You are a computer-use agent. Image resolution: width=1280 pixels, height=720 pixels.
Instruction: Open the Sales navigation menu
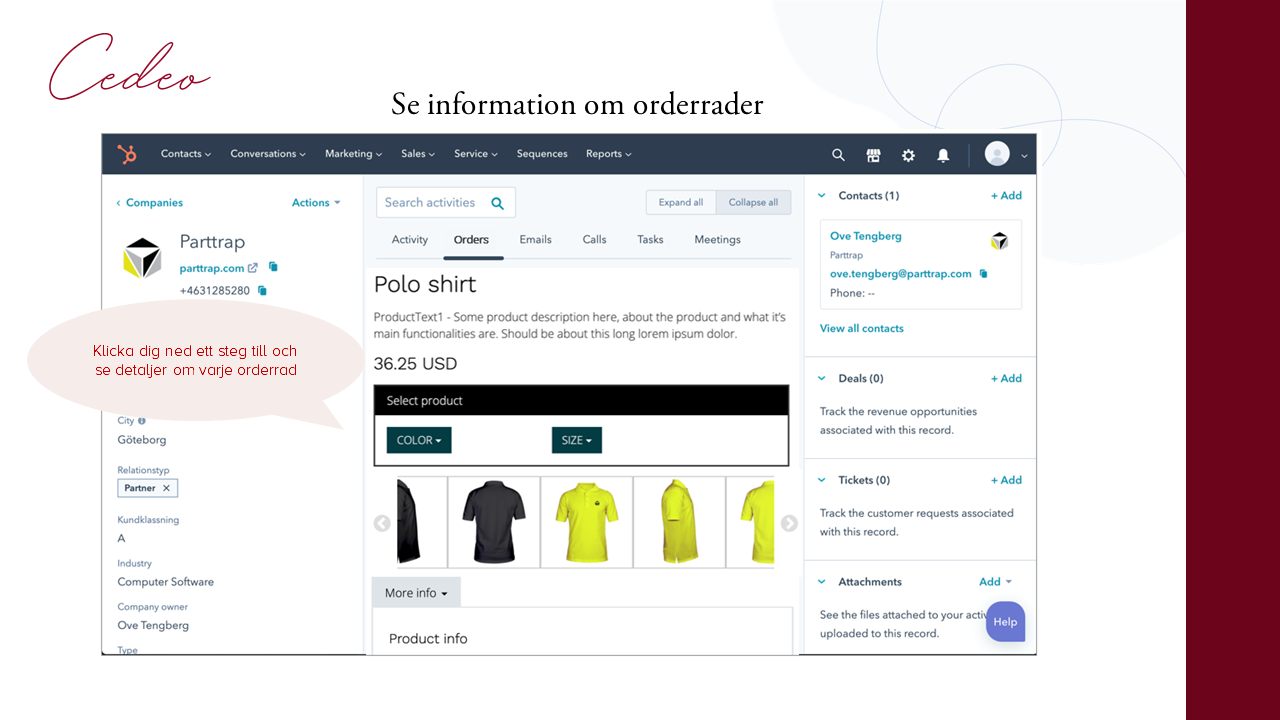click(x=418, y=154)
